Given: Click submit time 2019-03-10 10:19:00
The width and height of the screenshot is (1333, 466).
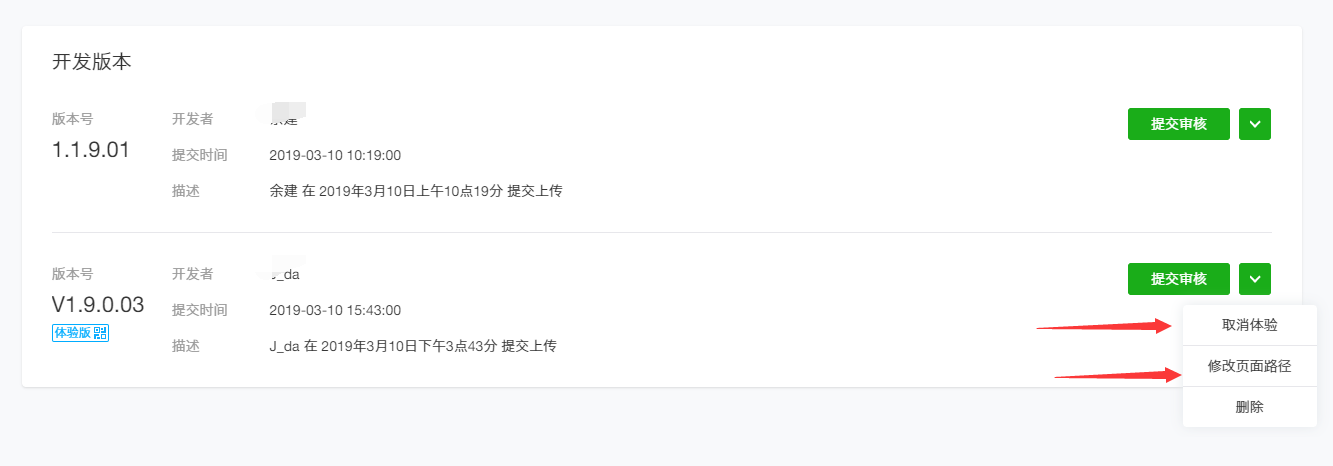Looking at the screenshot, I should pyautogui.click(x=335, y=155).
